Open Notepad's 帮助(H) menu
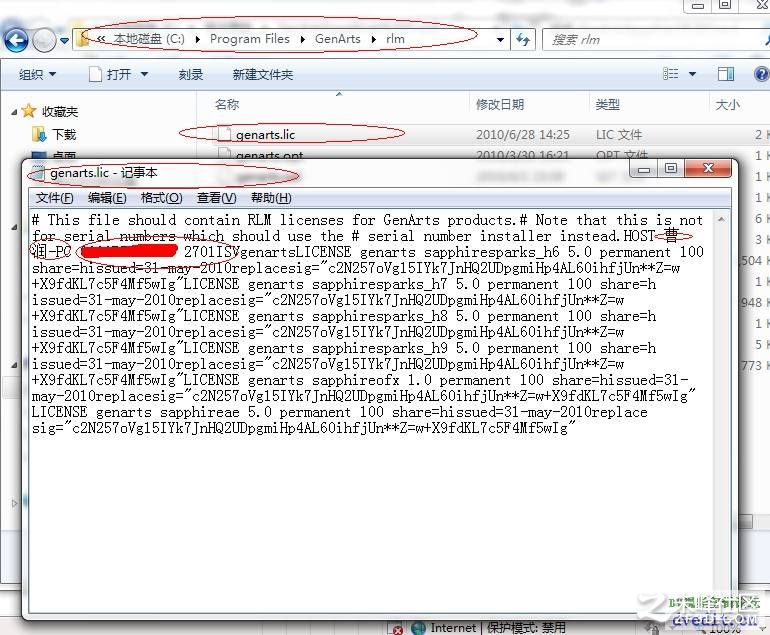The height and width of the screenshot is (635, 770). coord(271,198)
